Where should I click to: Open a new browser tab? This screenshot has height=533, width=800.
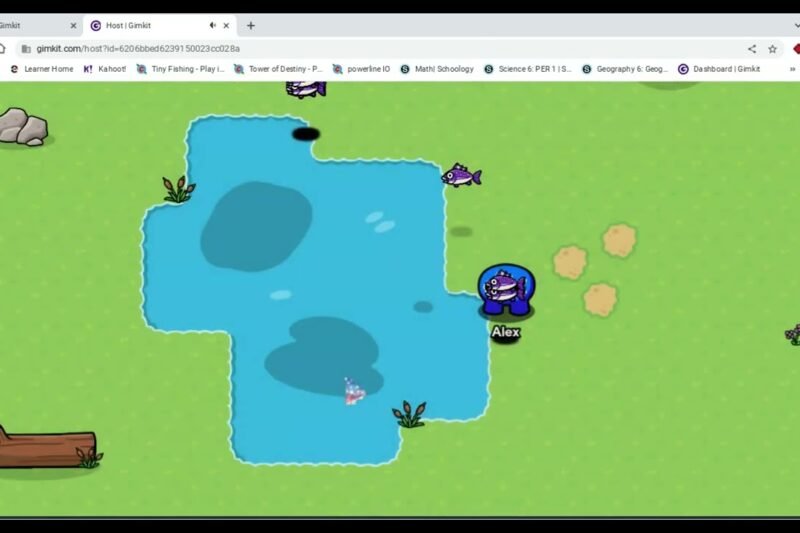(251, 26)
